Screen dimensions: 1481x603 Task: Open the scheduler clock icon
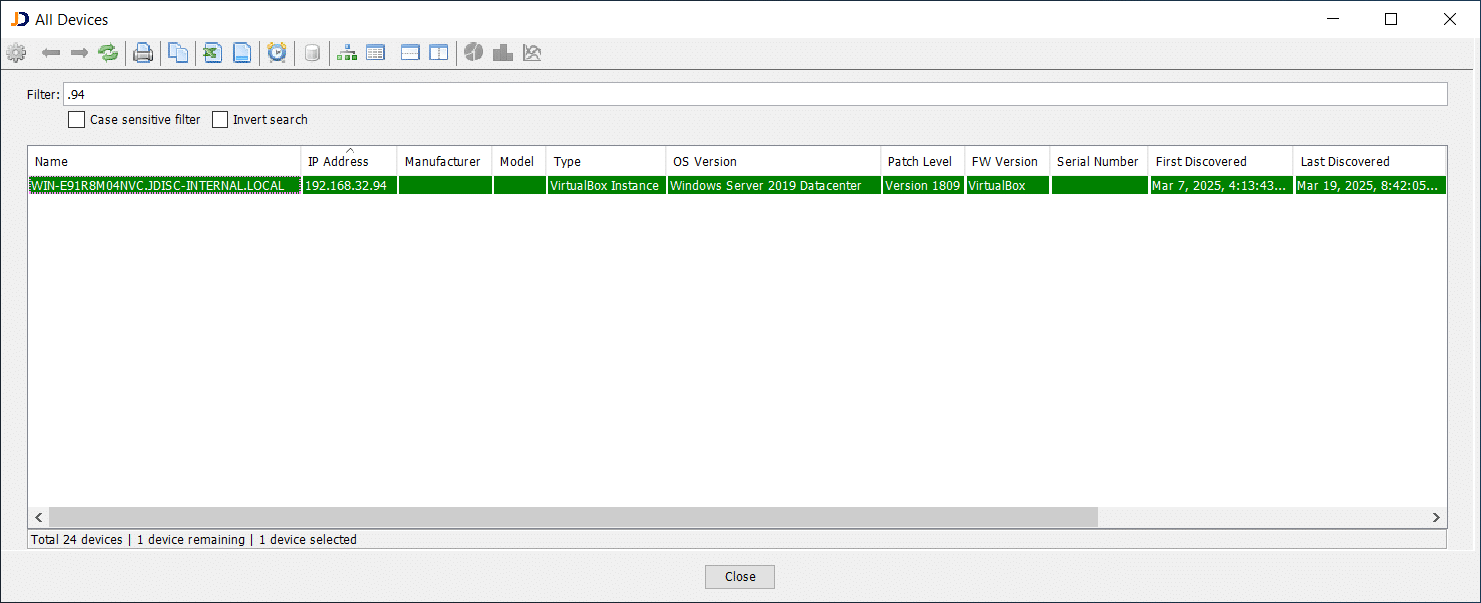[277, 52]
